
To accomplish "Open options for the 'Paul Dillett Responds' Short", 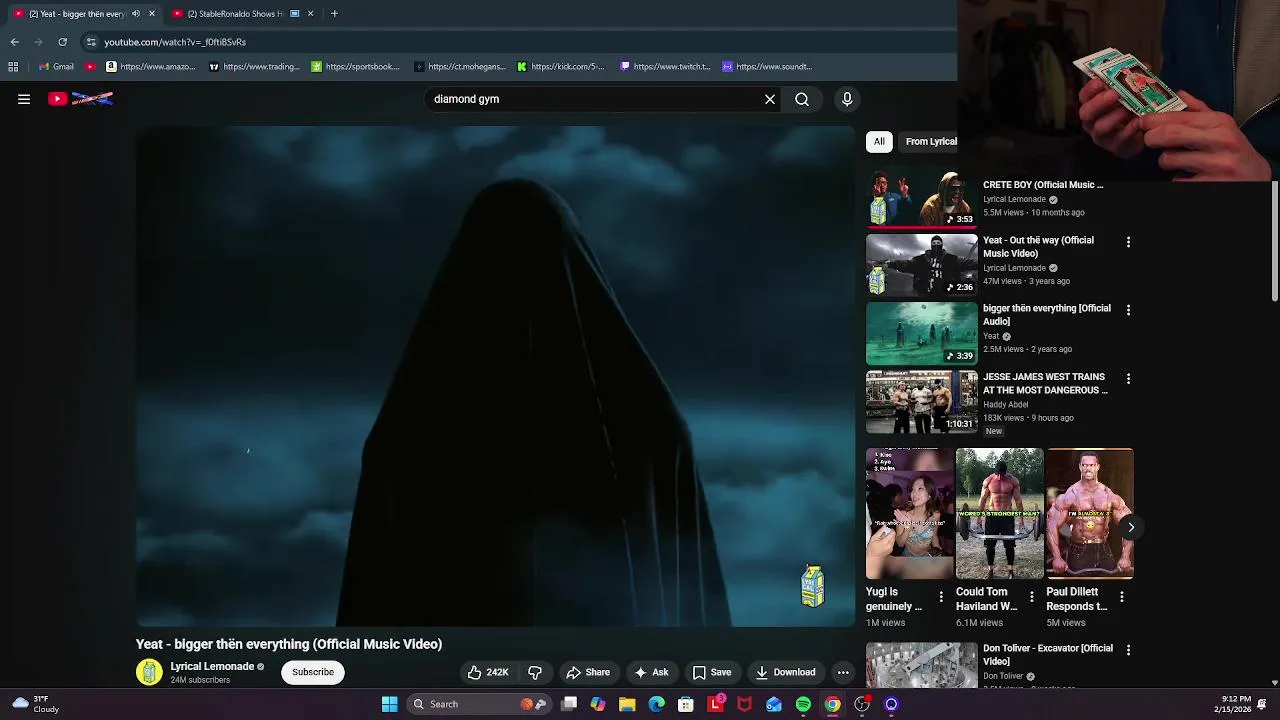I will (x=1122, y=597).
